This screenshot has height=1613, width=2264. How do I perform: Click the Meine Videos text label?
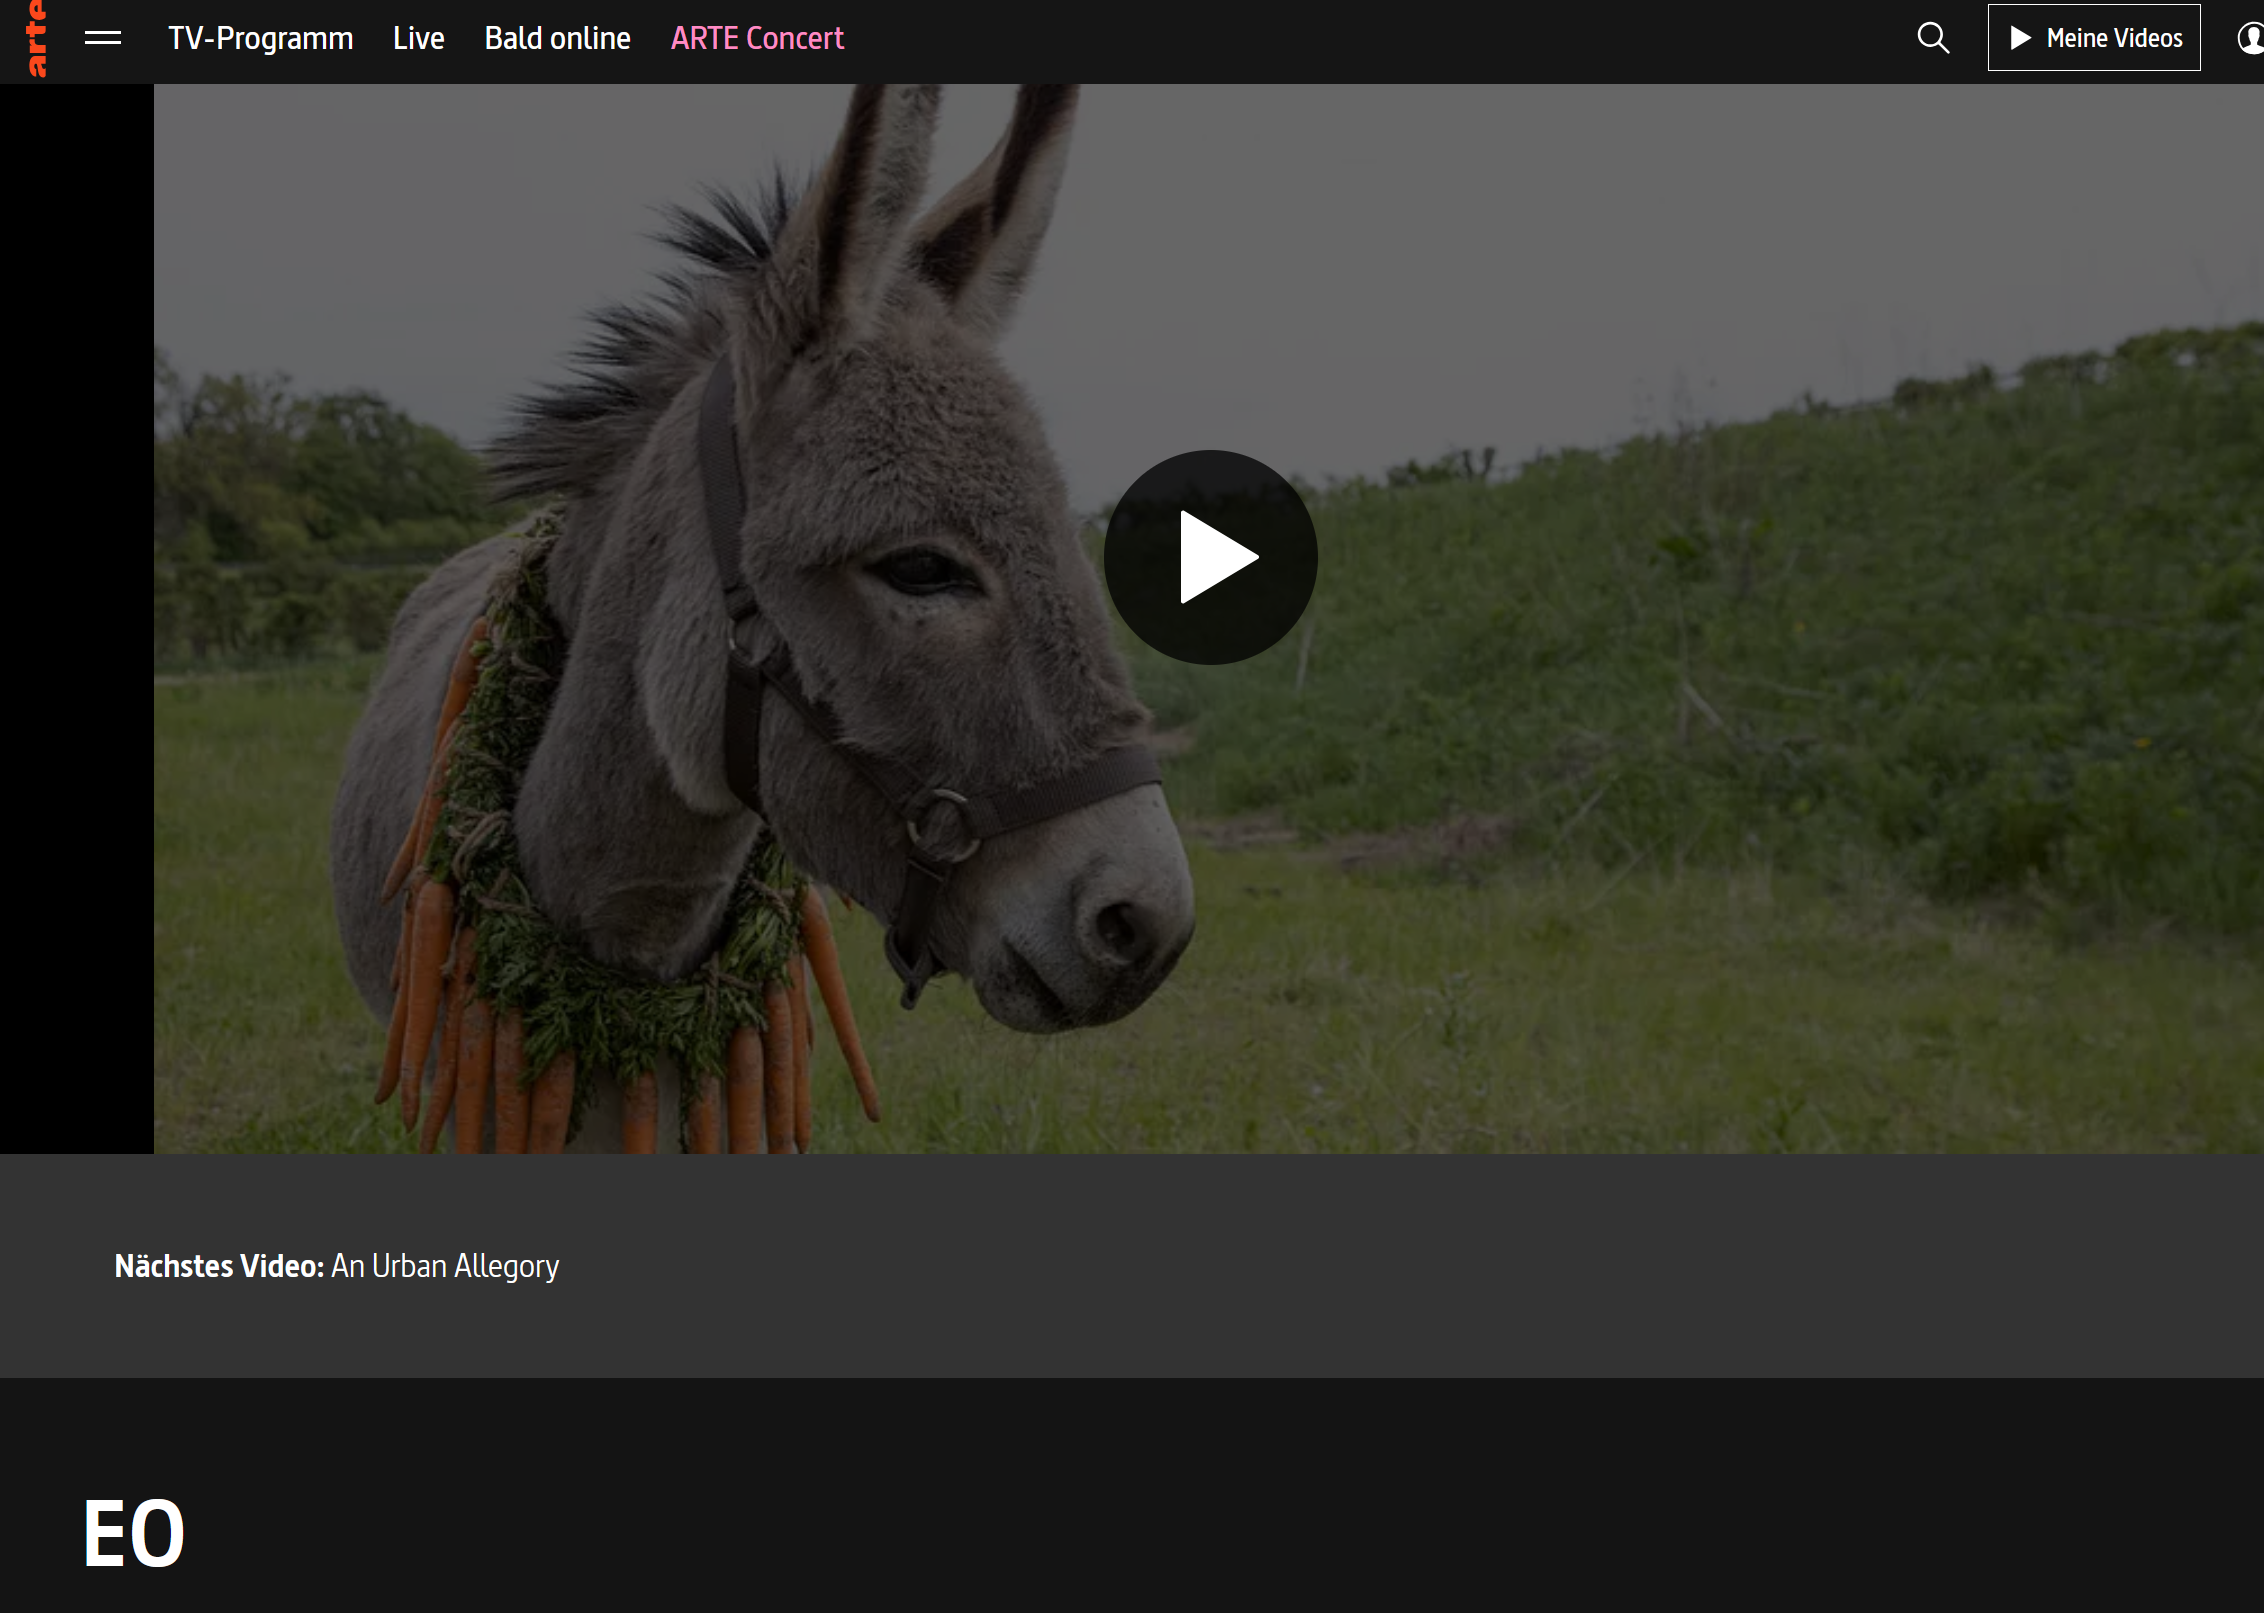pyautogui.click(x=2114, y=38)
